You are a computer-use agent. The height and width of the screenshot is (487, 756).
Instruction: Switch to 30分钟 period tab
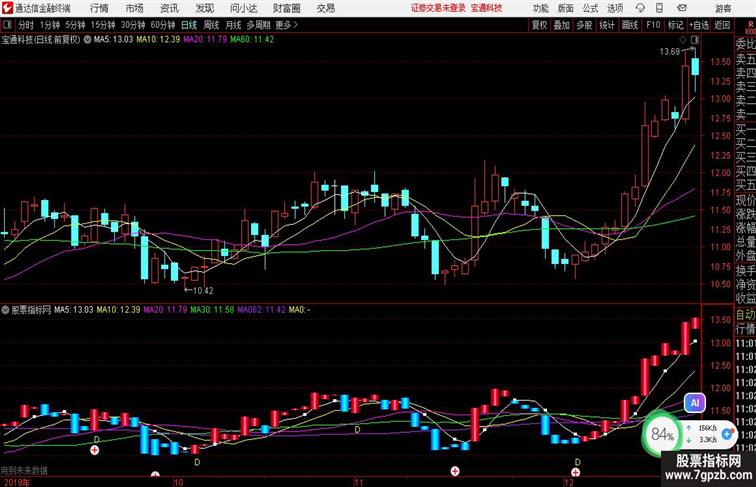(133, 25)
